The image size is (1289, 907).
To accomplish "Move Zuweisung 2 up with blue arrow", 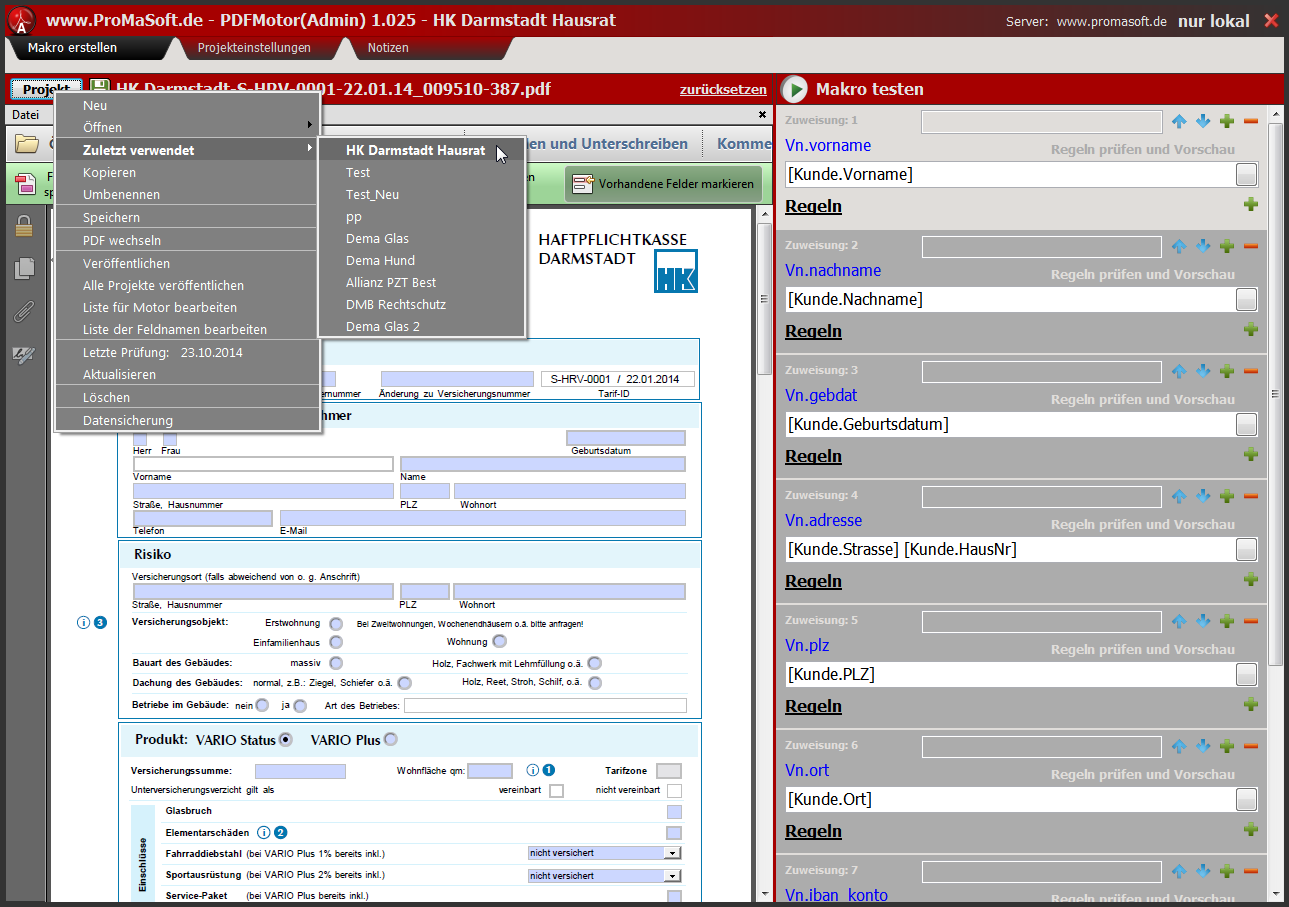I will 1179,246.
